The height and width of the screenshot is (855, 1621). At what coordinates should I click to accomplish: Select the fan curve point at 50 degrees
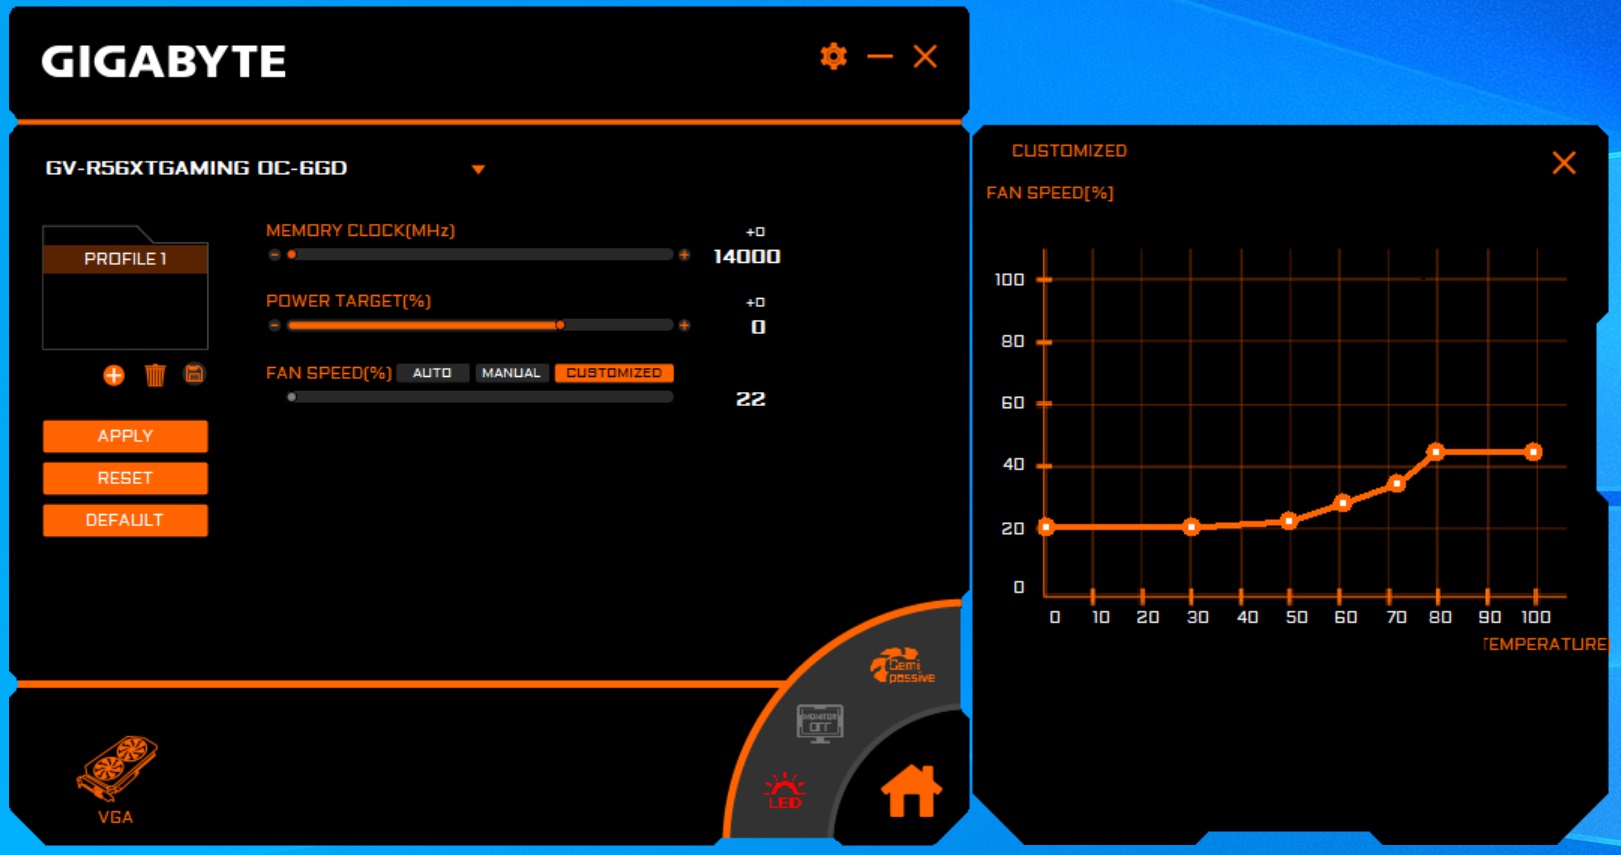pyautogui.click(x=1289, y=521)
